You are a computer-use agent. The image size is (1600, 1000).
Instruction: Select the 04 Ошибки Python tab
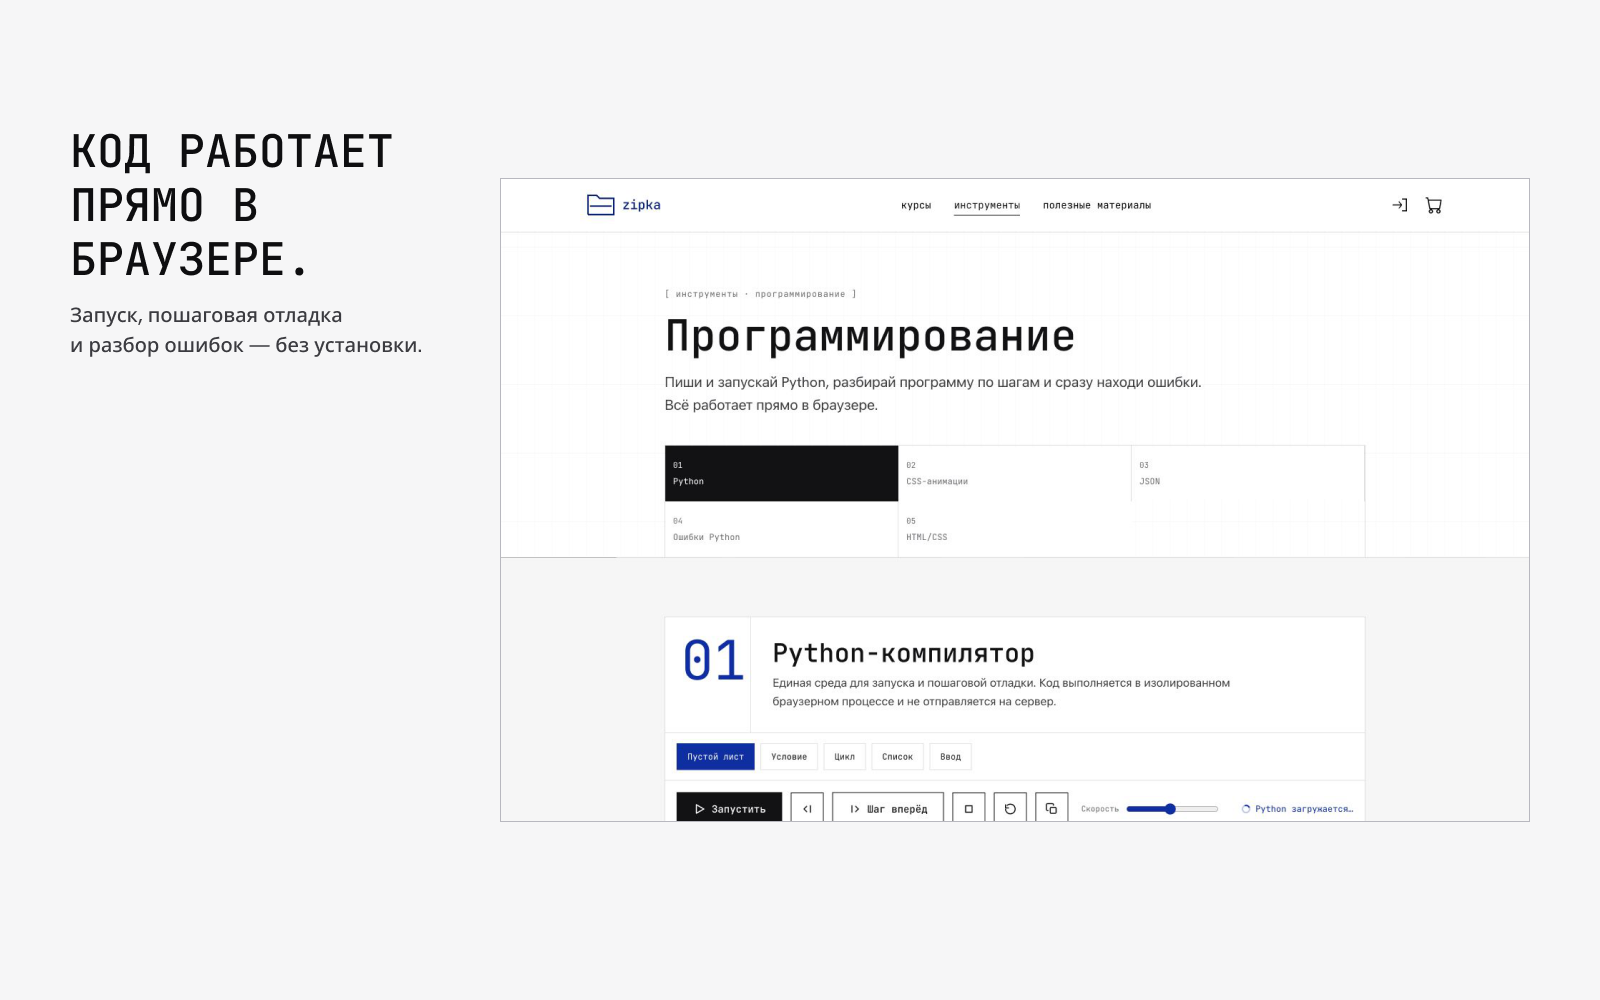tap(781, 529)
